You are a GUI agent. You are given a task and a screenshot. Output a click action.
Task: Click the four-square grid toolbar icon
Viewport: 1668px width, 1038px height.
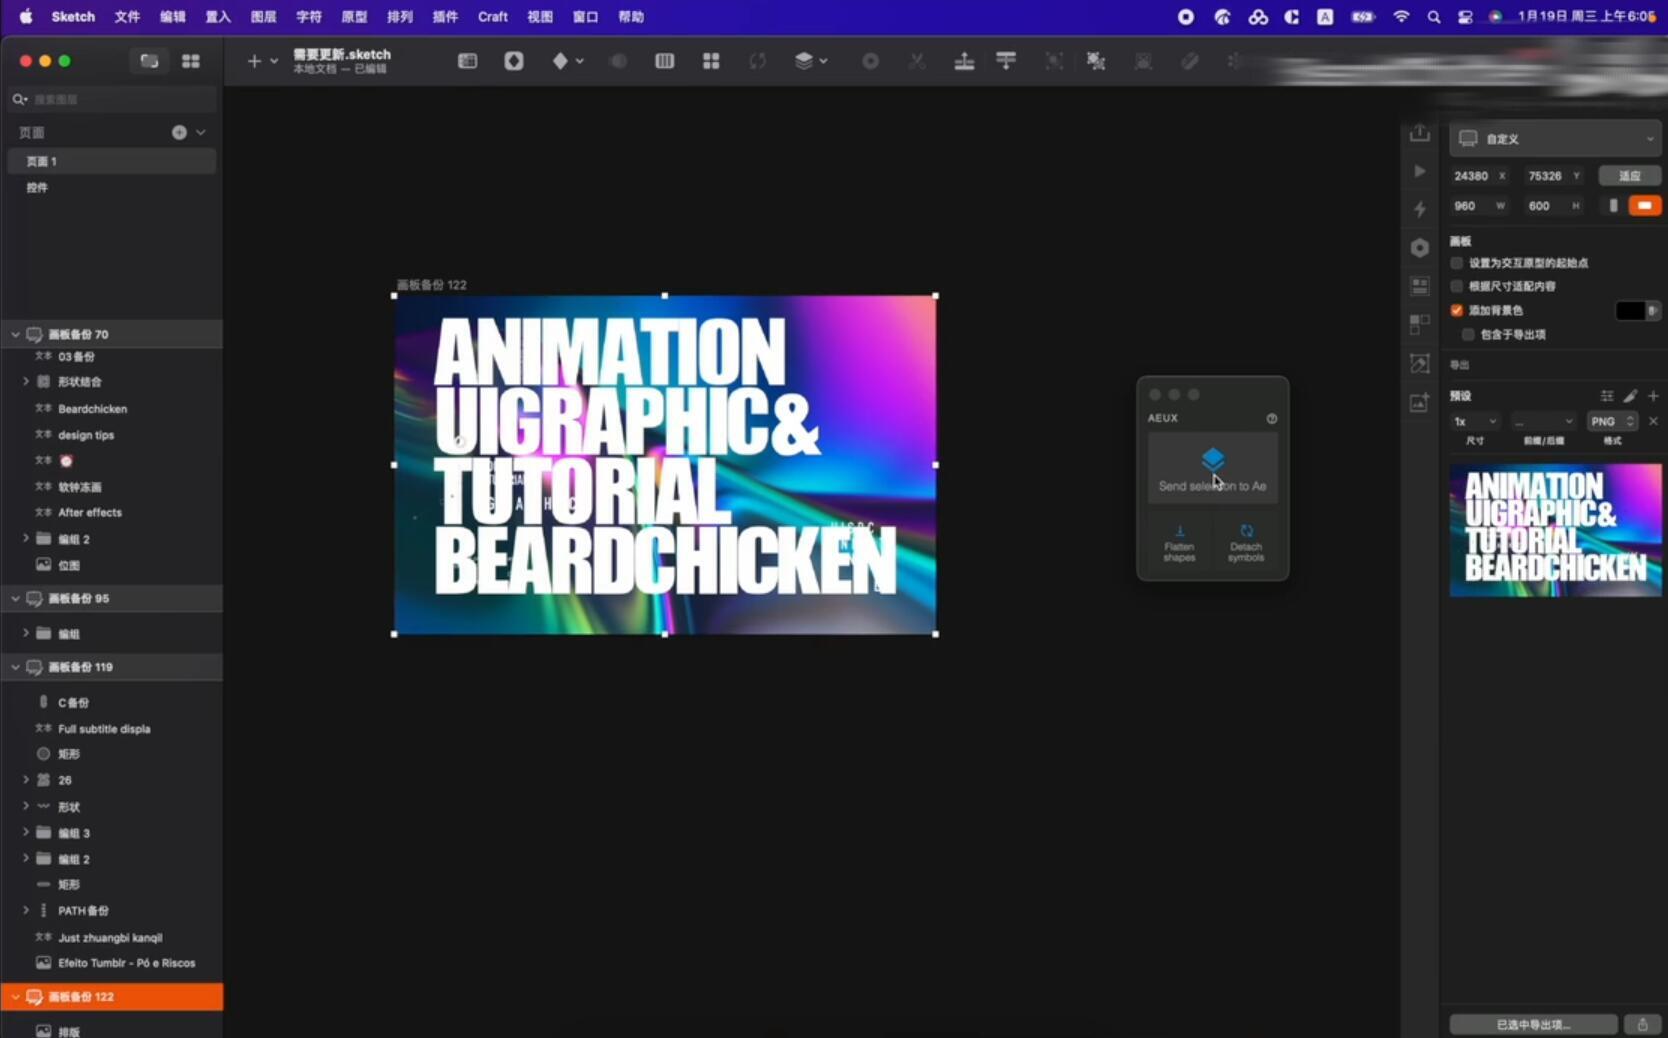[711, 61]
